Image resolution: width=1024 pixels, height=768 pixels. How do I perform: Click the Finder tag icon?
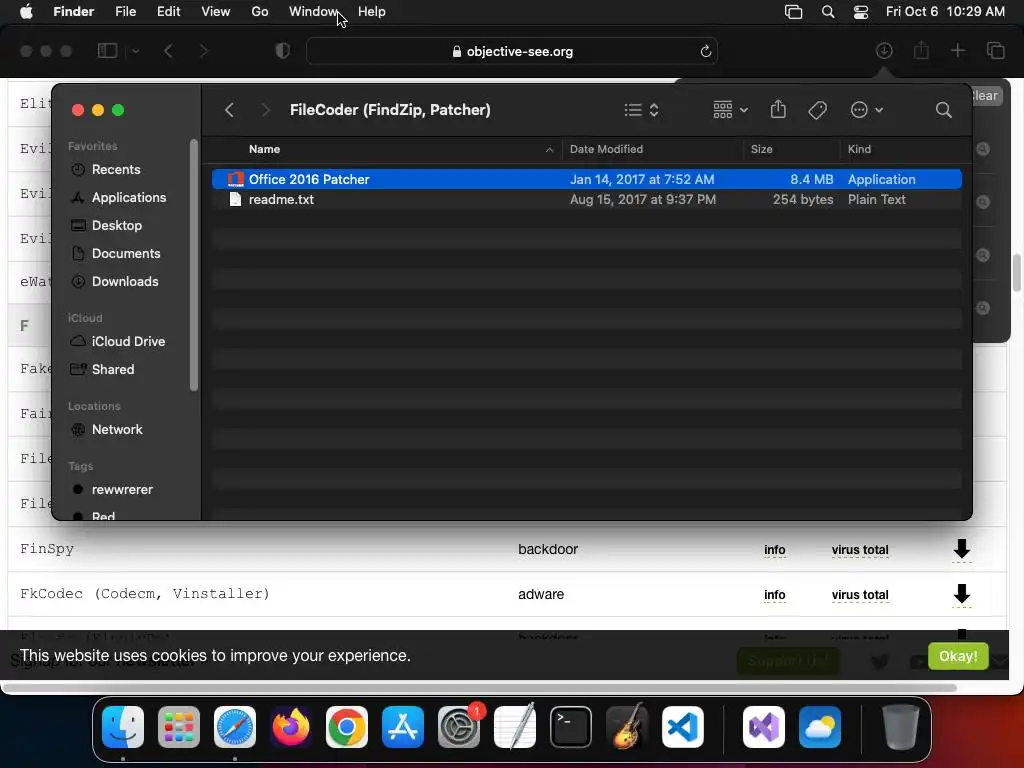coord(817,110)
